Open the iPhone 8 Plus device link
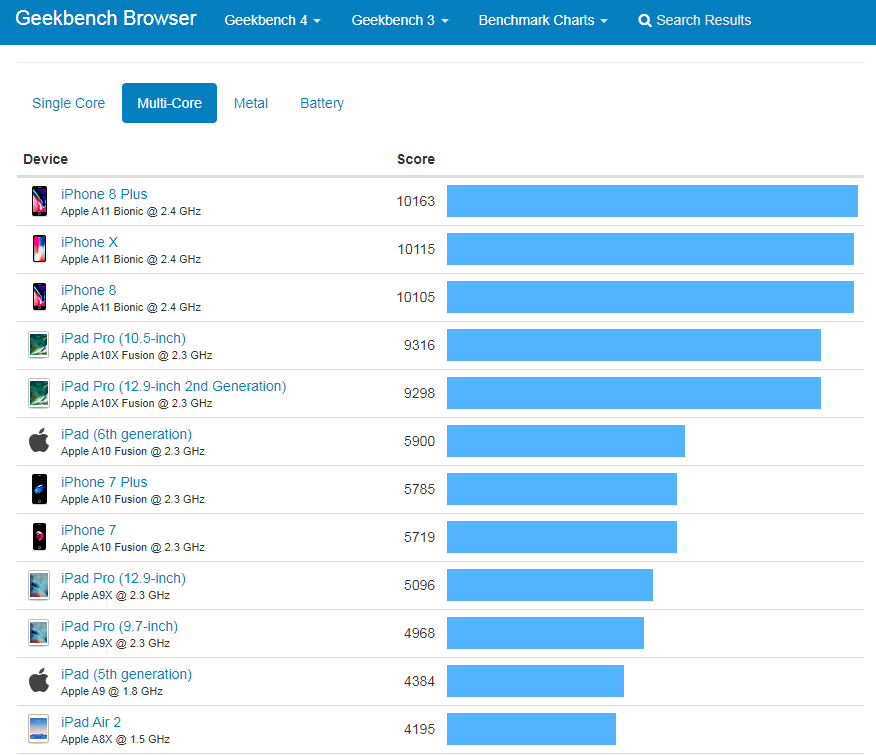The width and height of the screenshot is (876, 755). 104,194
